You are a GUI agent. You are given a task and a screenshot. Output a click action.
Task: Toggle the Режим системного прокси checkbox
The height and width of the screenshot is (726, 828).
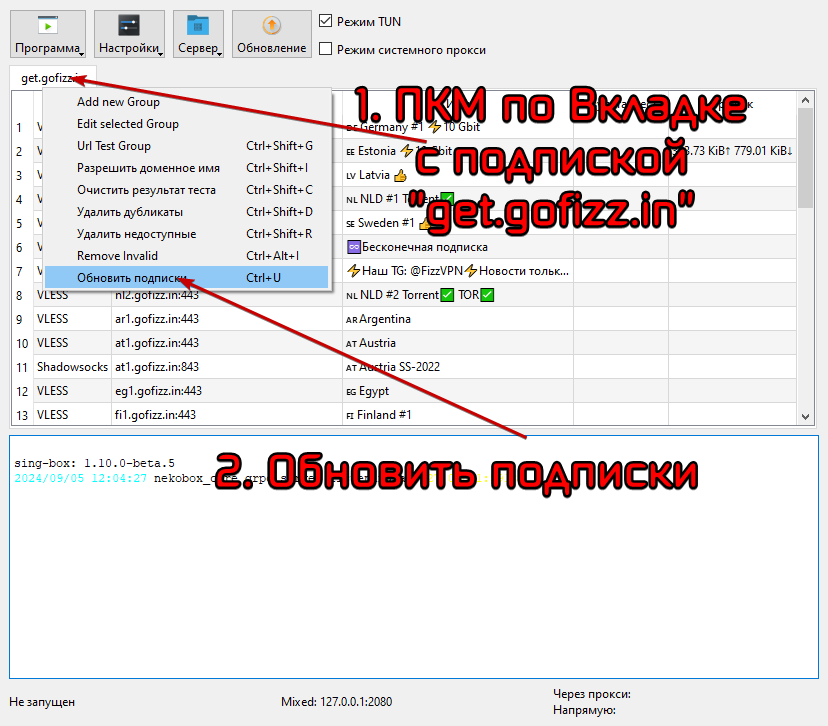(x=325, y=49)
